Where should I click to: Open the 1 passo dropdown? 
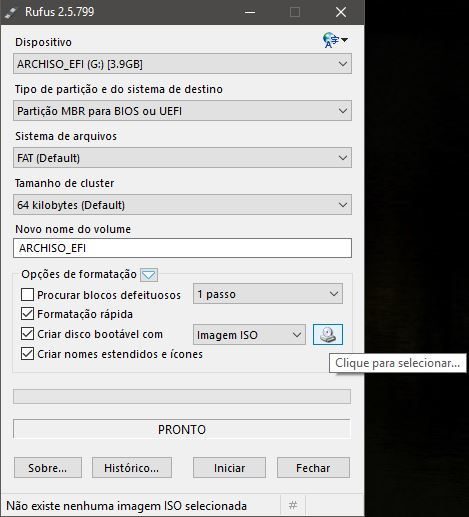268,294
